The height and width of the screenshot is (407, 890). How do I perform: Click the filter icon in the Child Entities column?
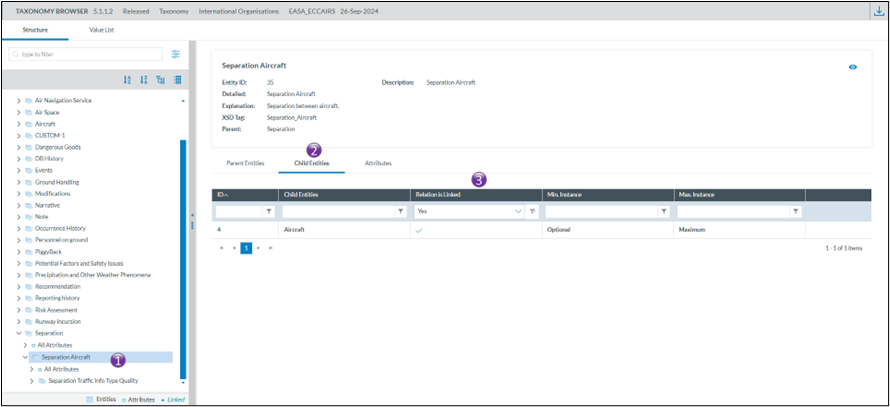tap(400, 212)
